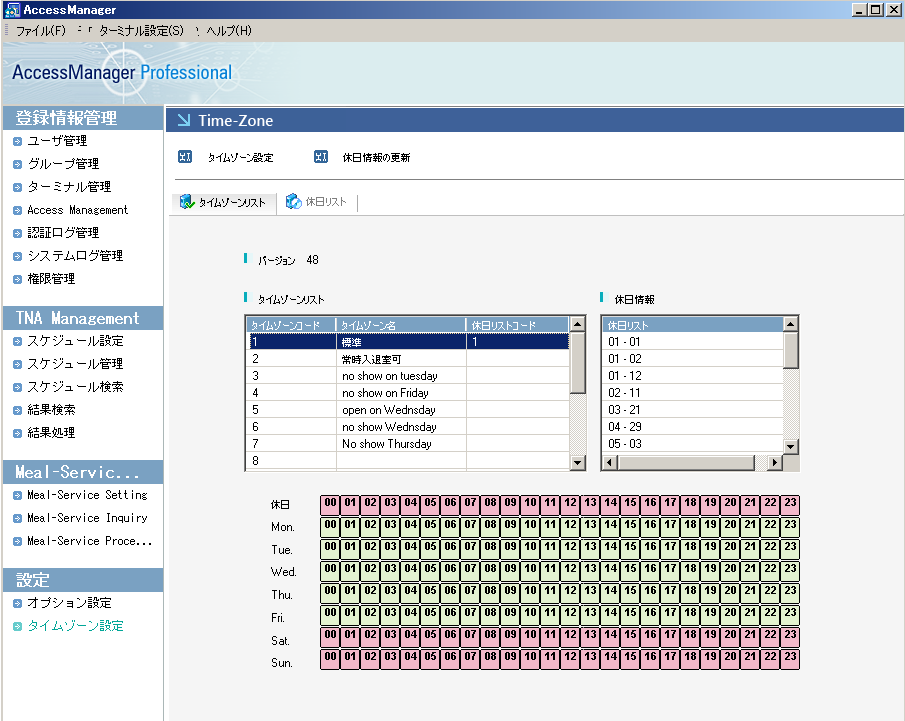Click the タイムゾーン名 column header
This screenshot has height=721, width=905.
point(401,325)
